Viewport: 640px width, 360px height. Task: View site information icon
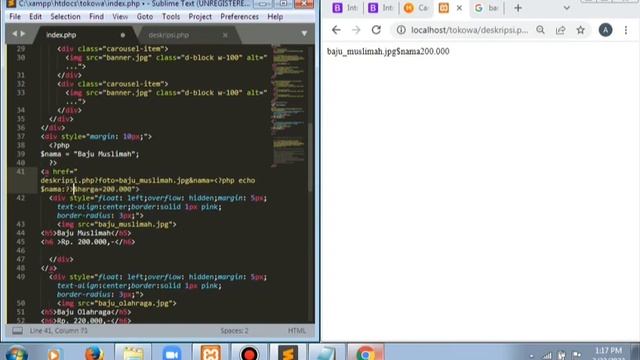401,30
